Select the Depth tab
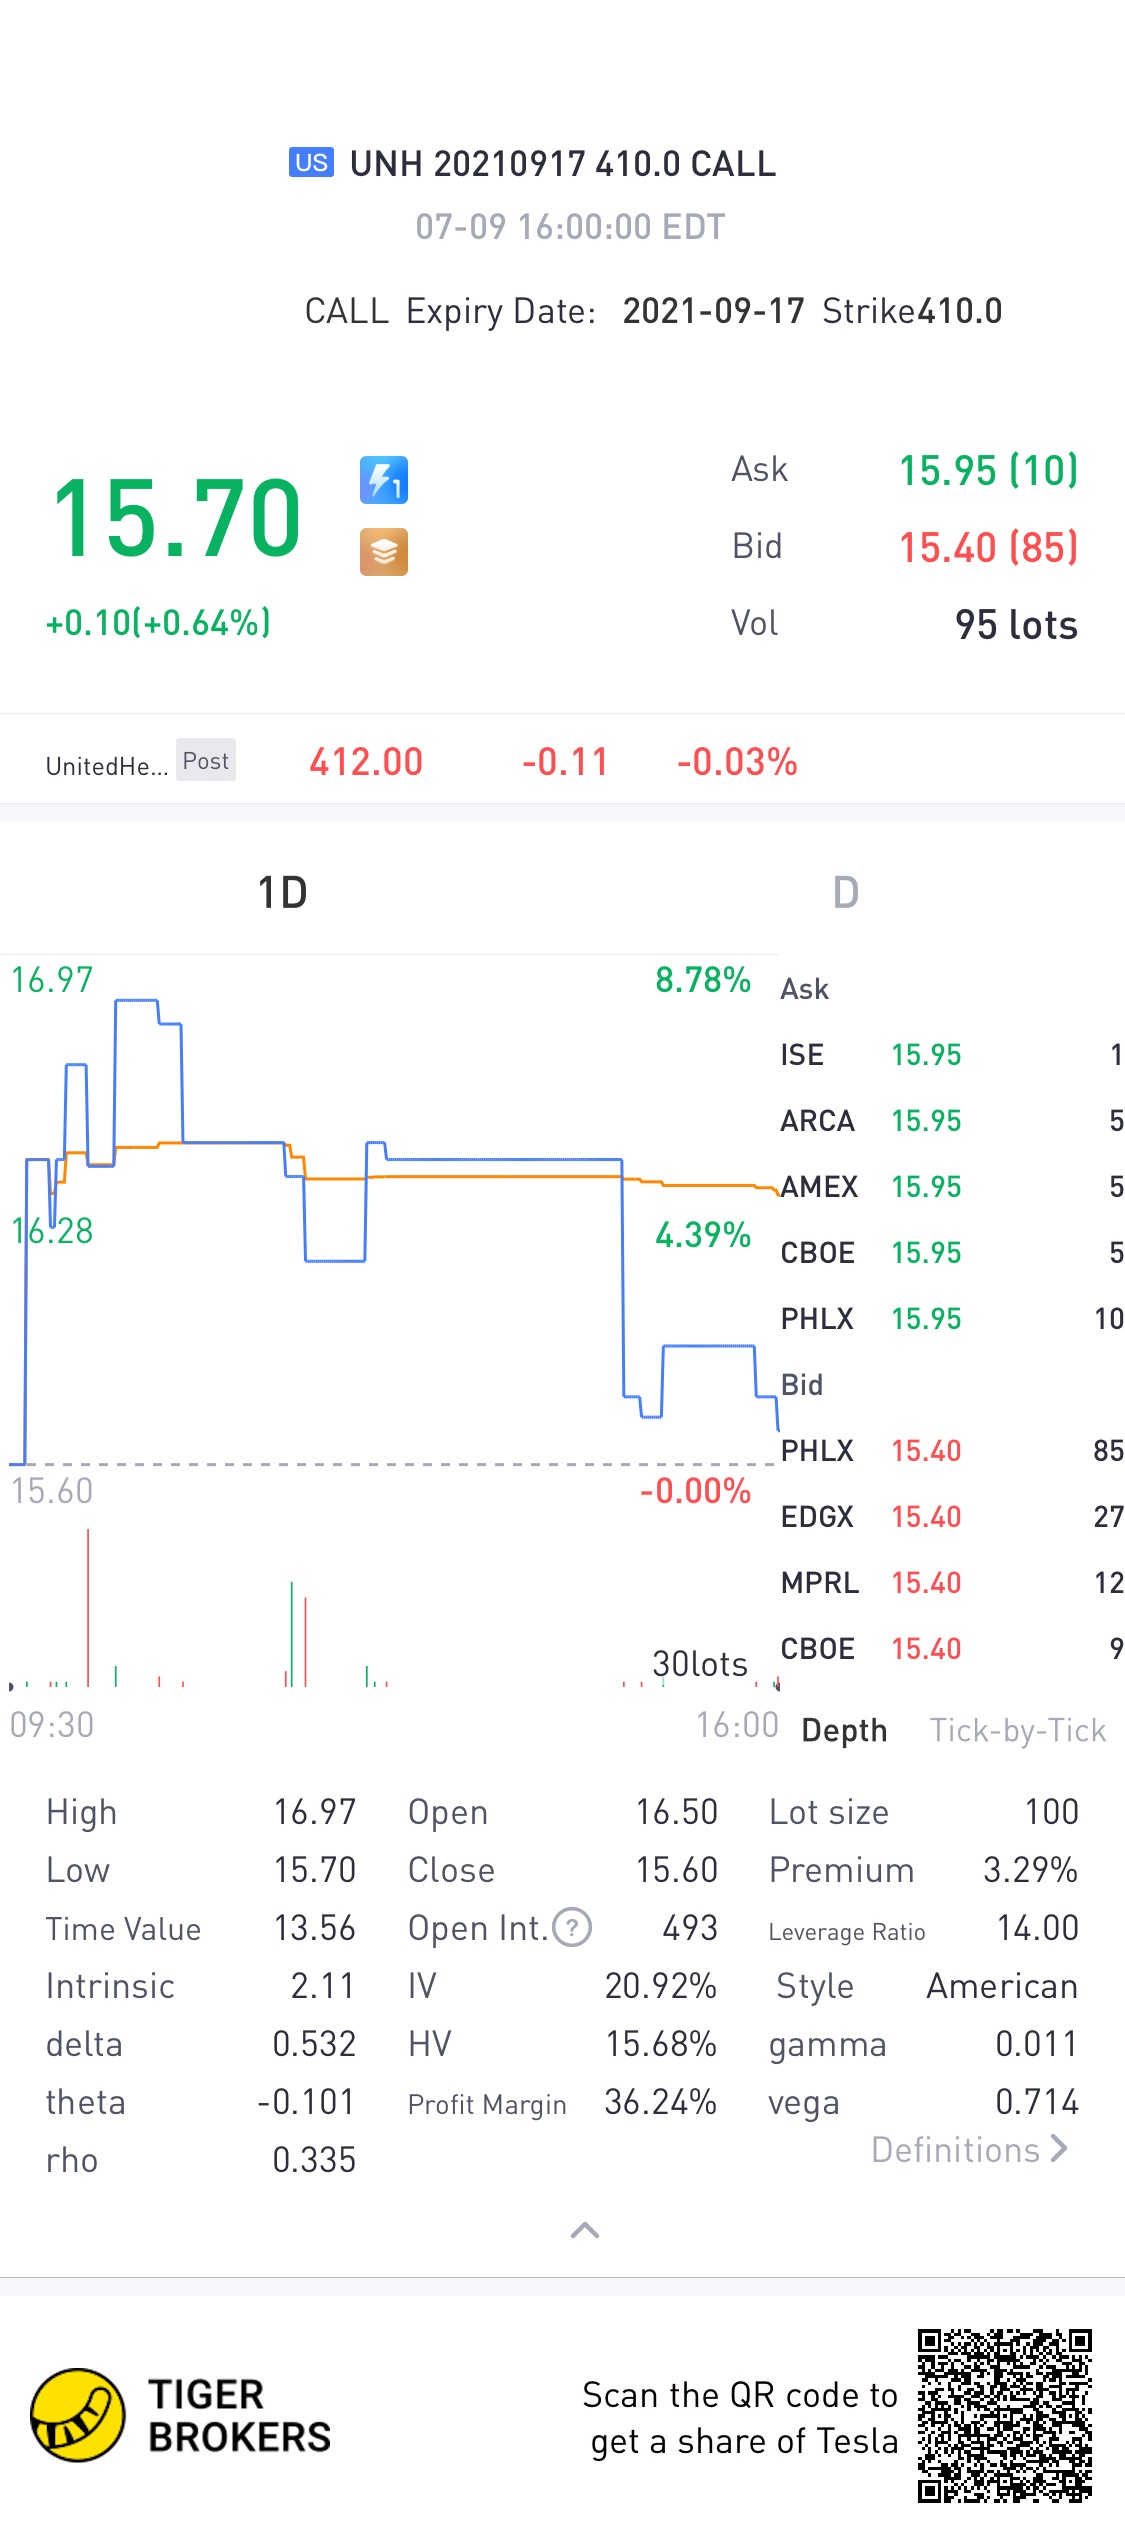The image size is (1125, 2536). [x=844, y=1730]
